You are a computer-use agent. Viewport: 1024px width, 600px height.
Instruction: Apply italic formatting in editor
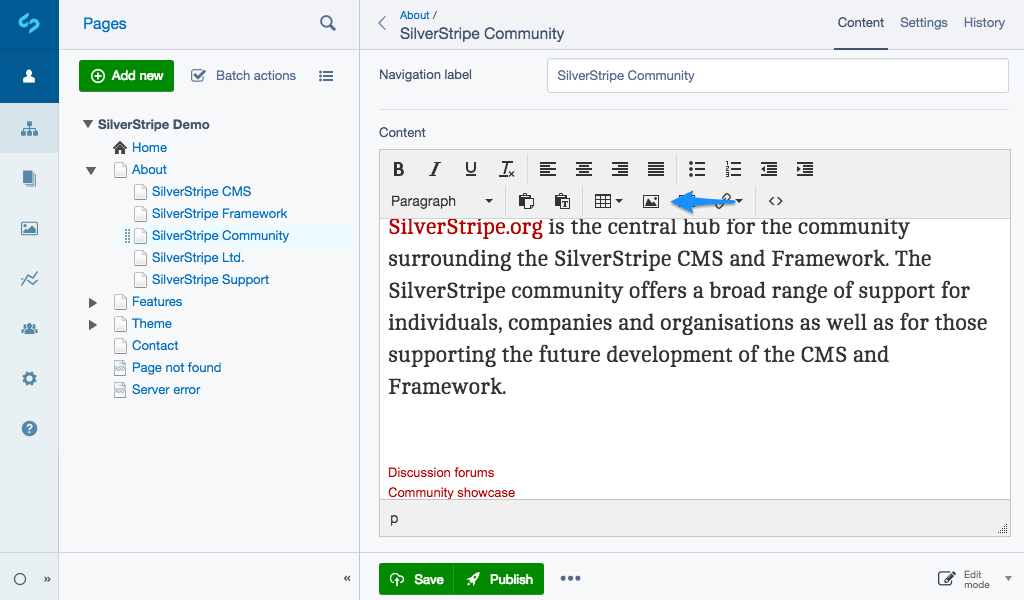[434, 169]
